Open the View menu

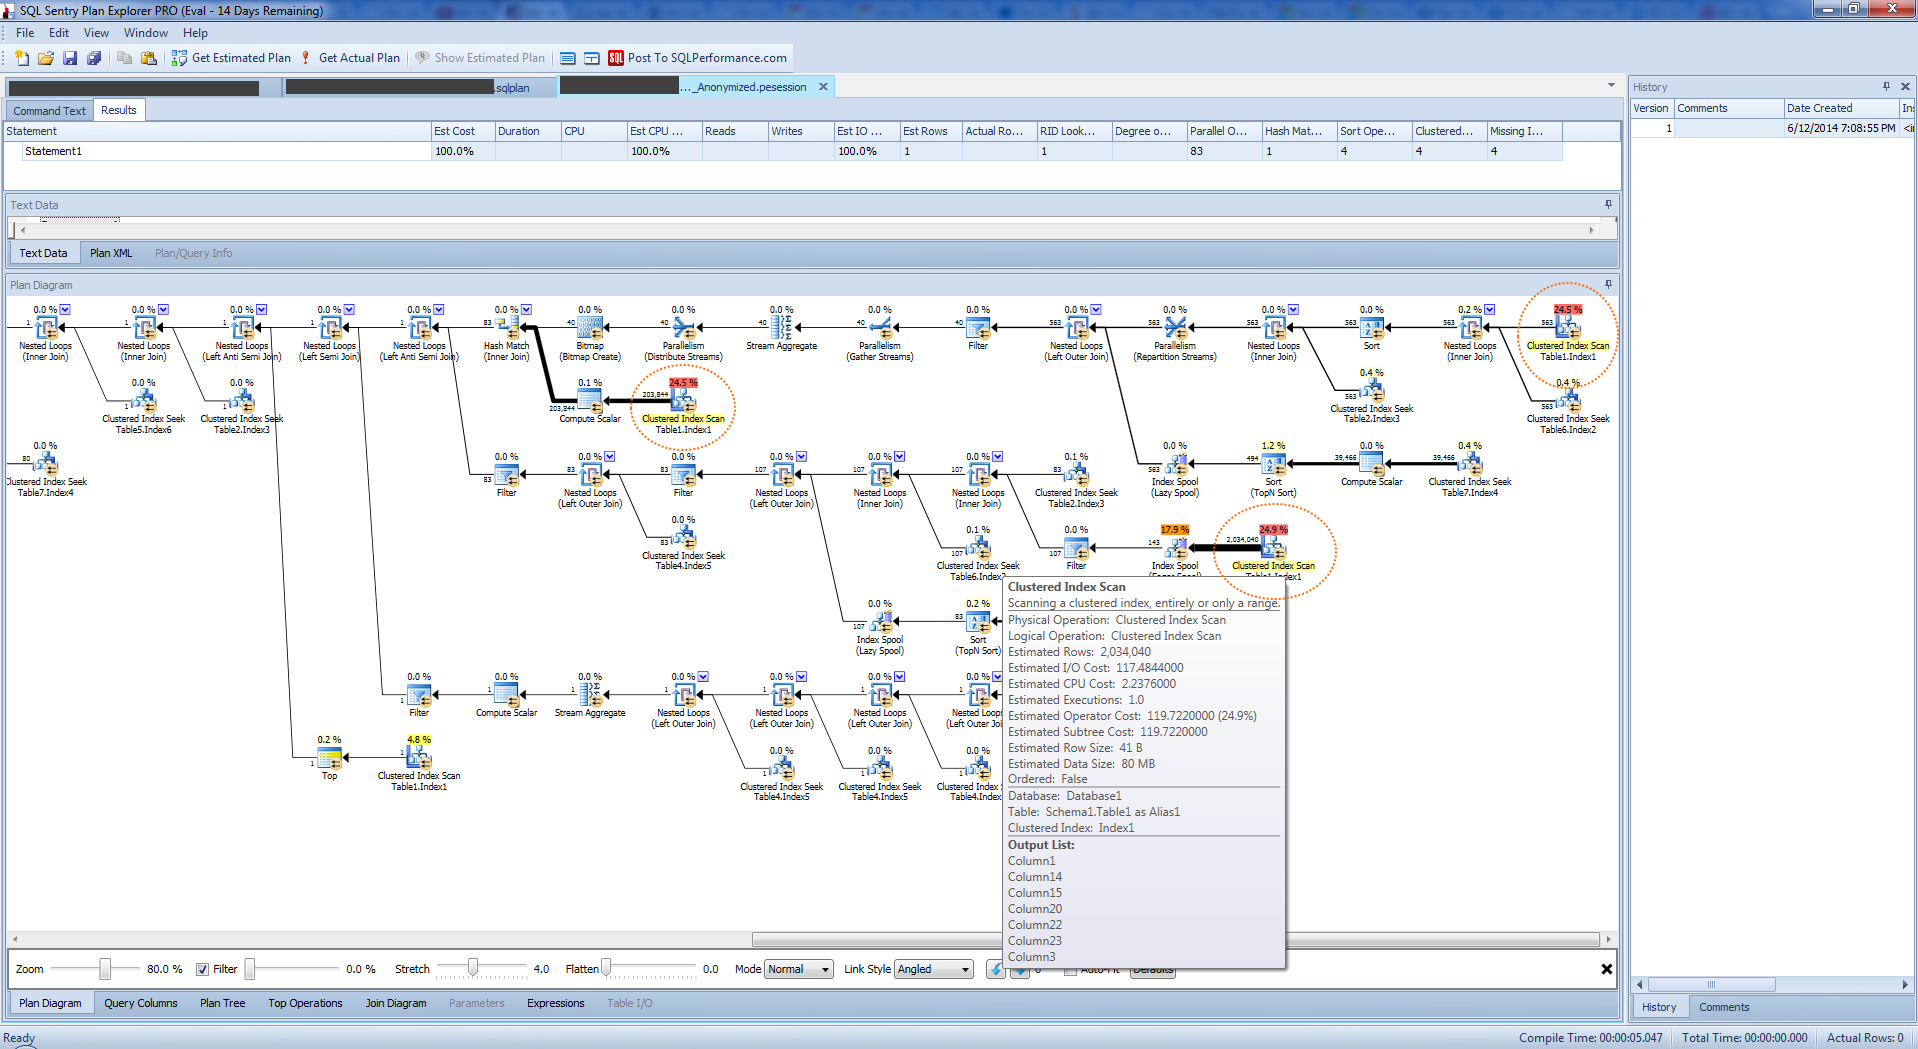pyautogui.click(x=96, y=33)
